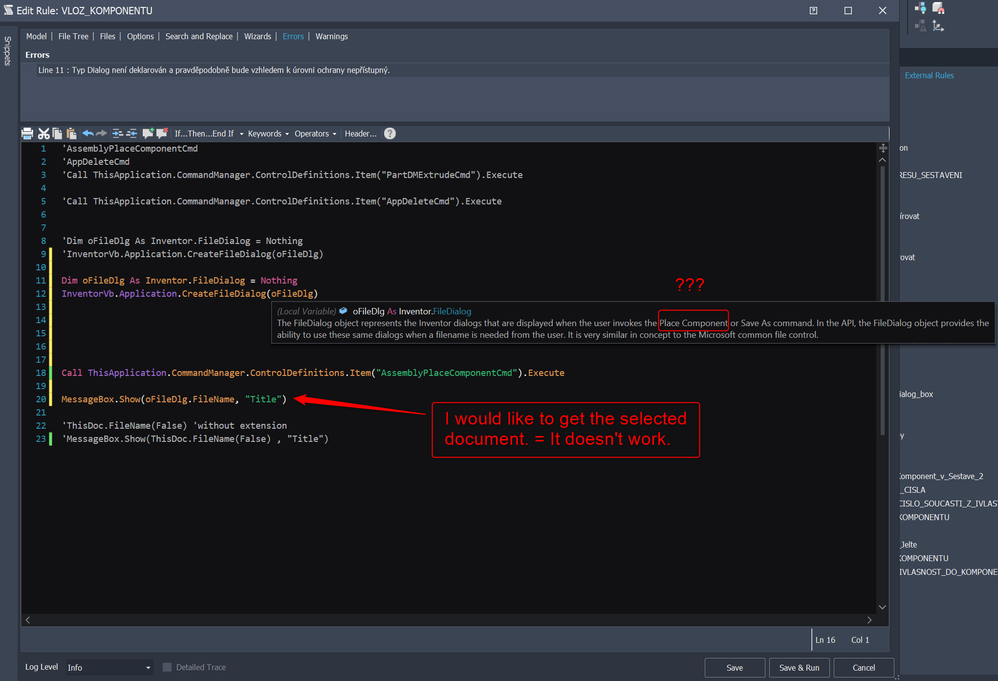
Task: Switch to the File Tree tab
Action: coord(73,36)
